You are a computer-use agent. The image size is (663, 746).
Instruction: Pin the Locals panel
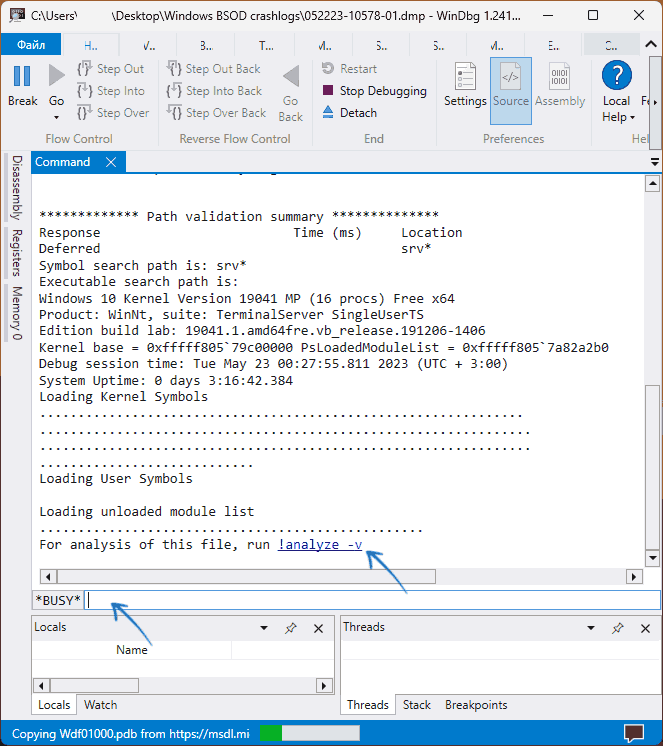(x=291, y=628)
